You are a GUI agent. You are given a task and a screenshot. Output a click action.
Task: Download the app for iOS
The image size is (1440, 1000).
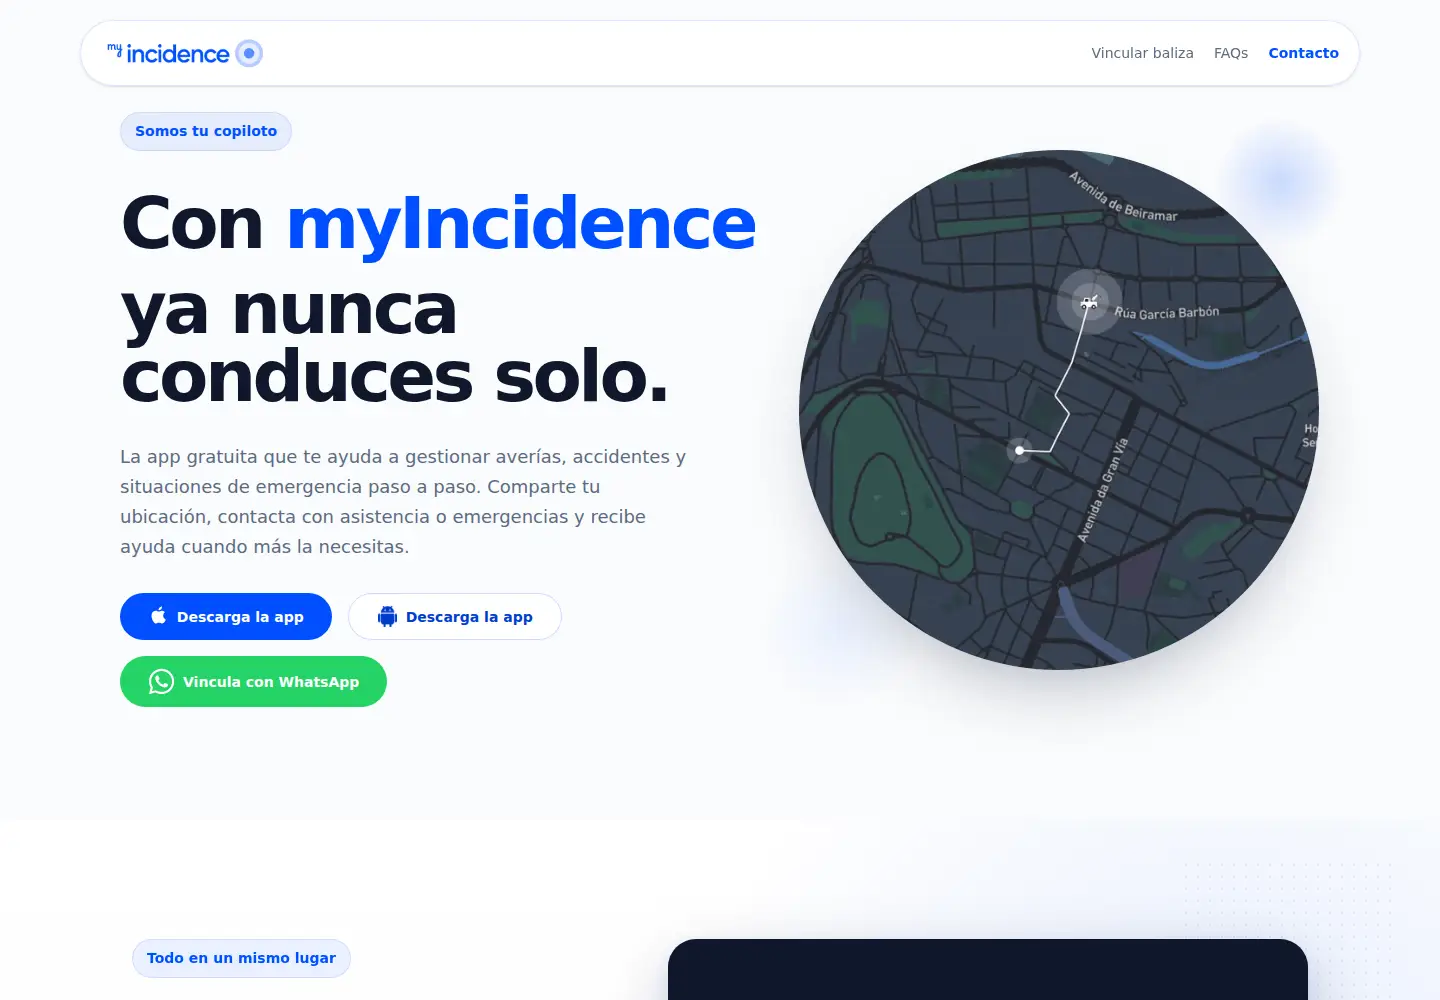pos(226,617)
